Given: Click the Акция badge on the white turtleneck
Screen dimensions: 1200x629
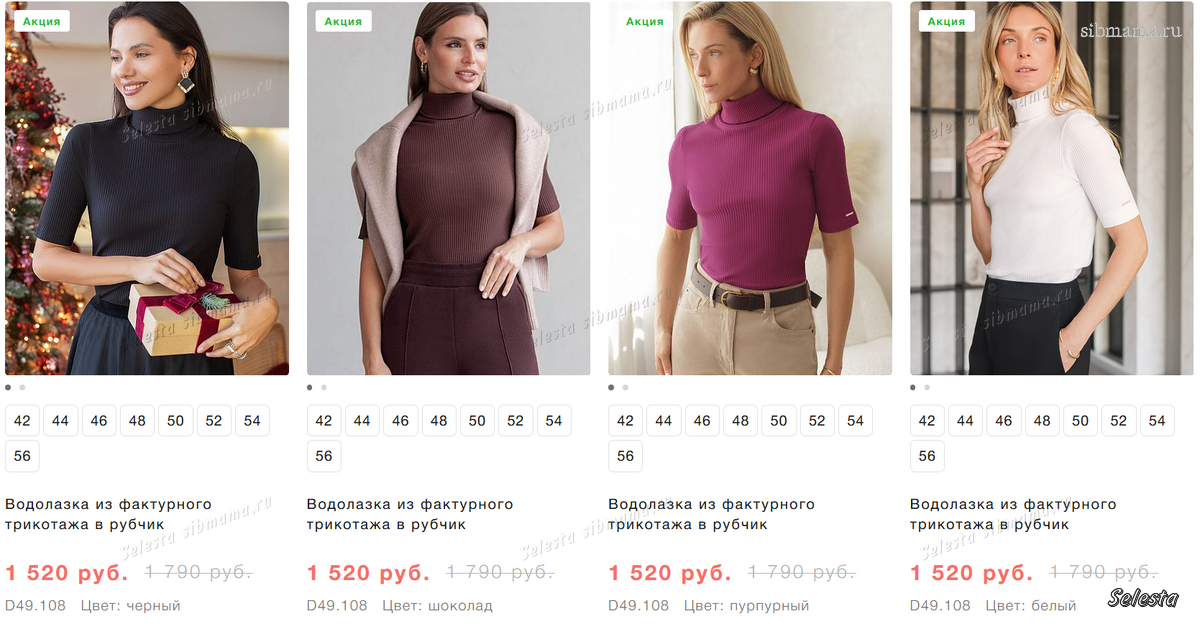Looking at the screenshot, I should click(x=946, y=21).
